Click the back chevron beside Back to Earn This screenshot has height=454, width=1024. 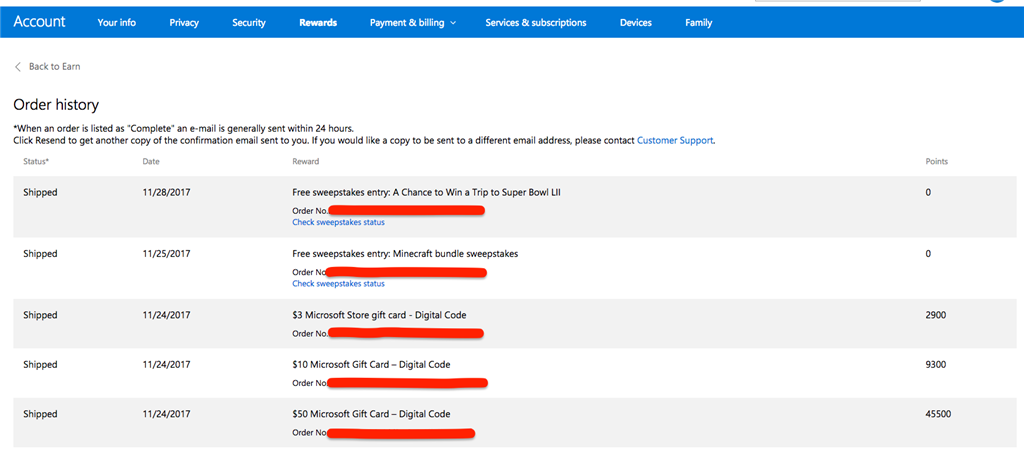(18, 67)
